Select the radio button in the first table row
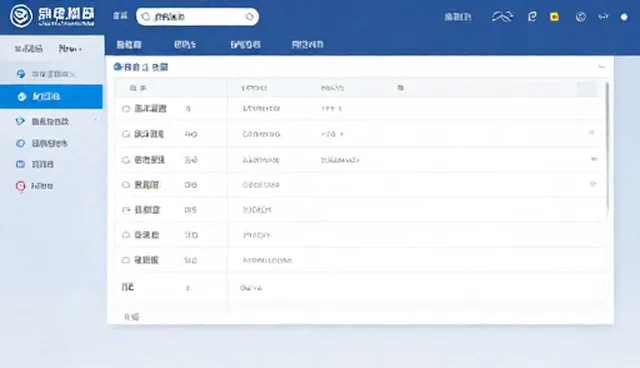The width and height of the screenshot is (640, 368). [x=126, y=109]
